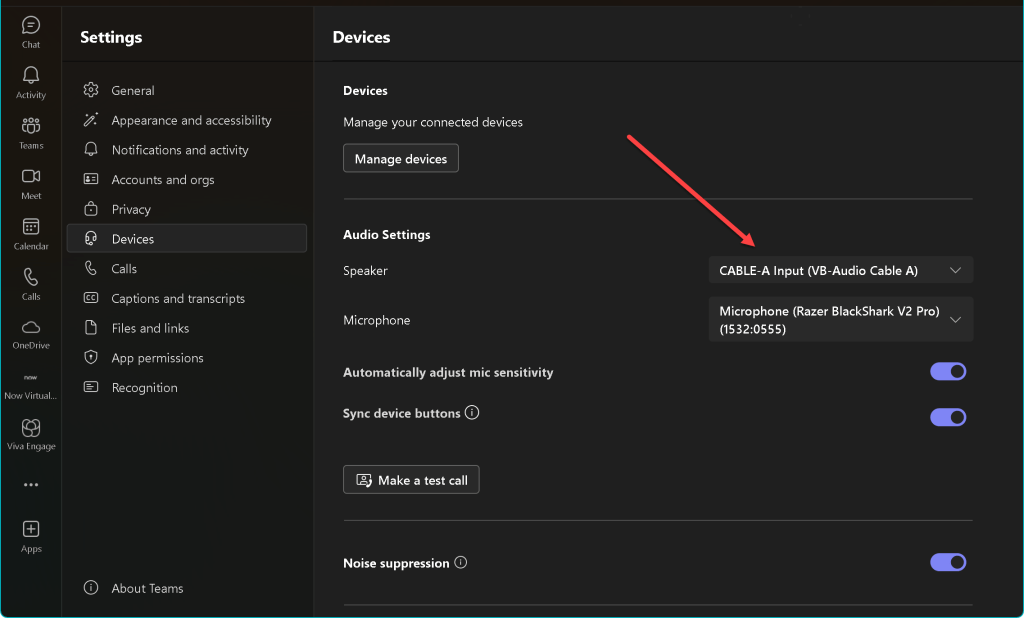Open Captions and transcripts label
The width and height of the screenshot is (1024, 618).
pyautogui.click(x=178, y=299)
